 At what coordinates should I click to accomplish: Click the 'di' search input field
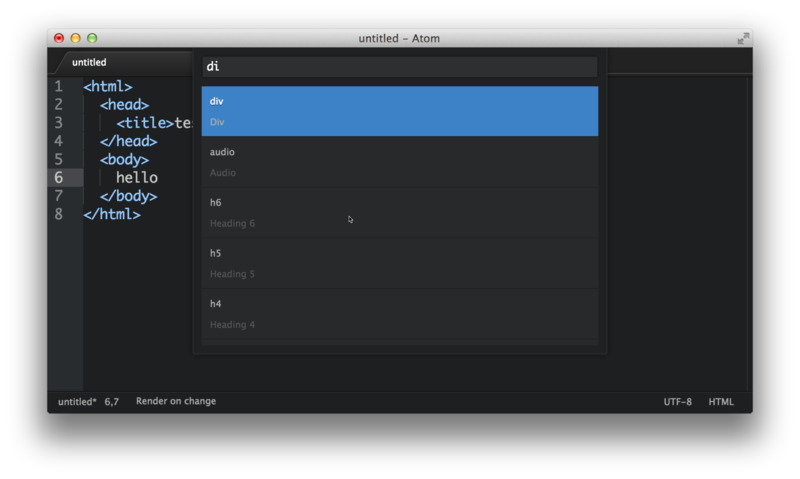coord(399,67)
